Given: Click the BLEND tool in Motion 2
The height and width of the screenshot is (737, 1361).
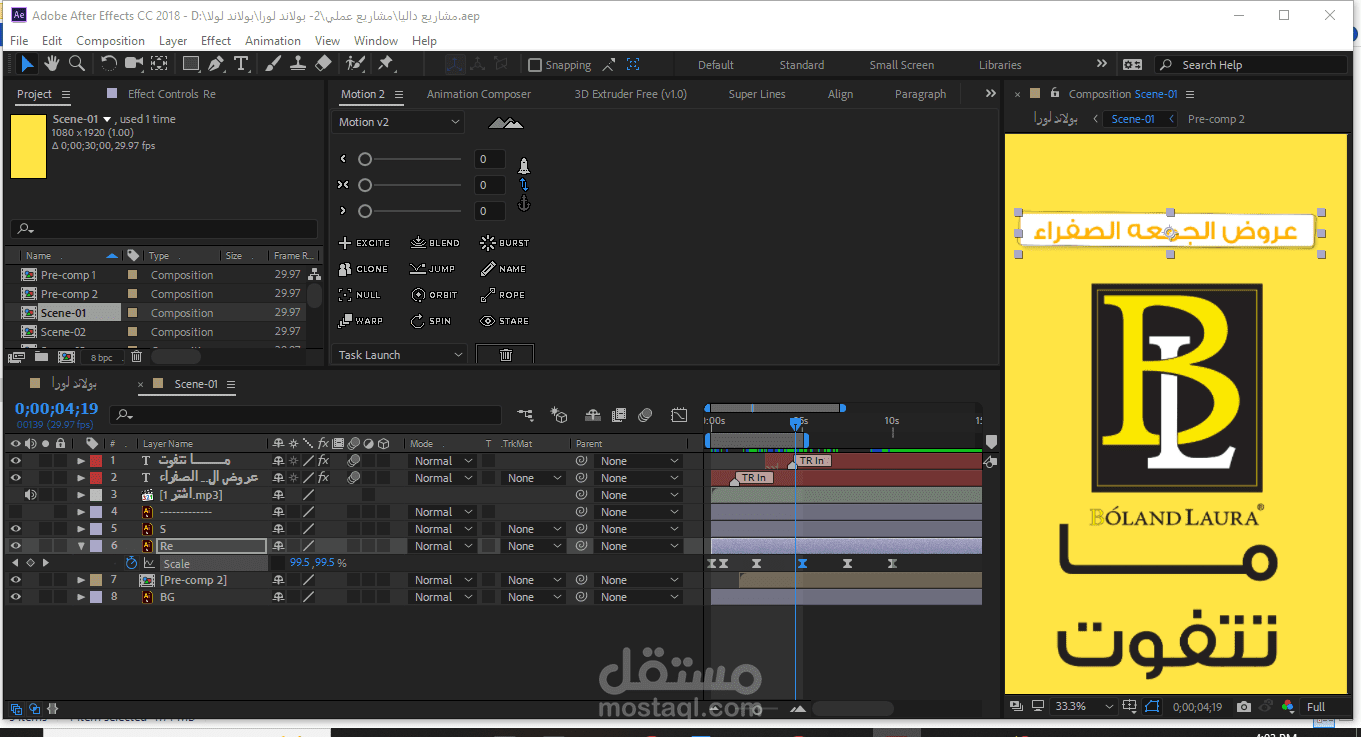Looking at the screenshot, I should click(436, 243).
